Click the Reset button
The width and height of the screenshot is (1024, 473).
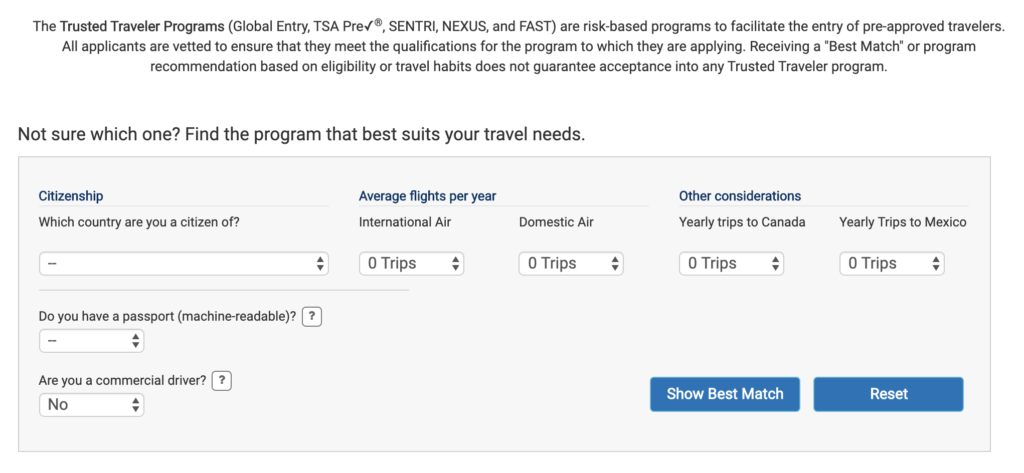click(888, 394)
